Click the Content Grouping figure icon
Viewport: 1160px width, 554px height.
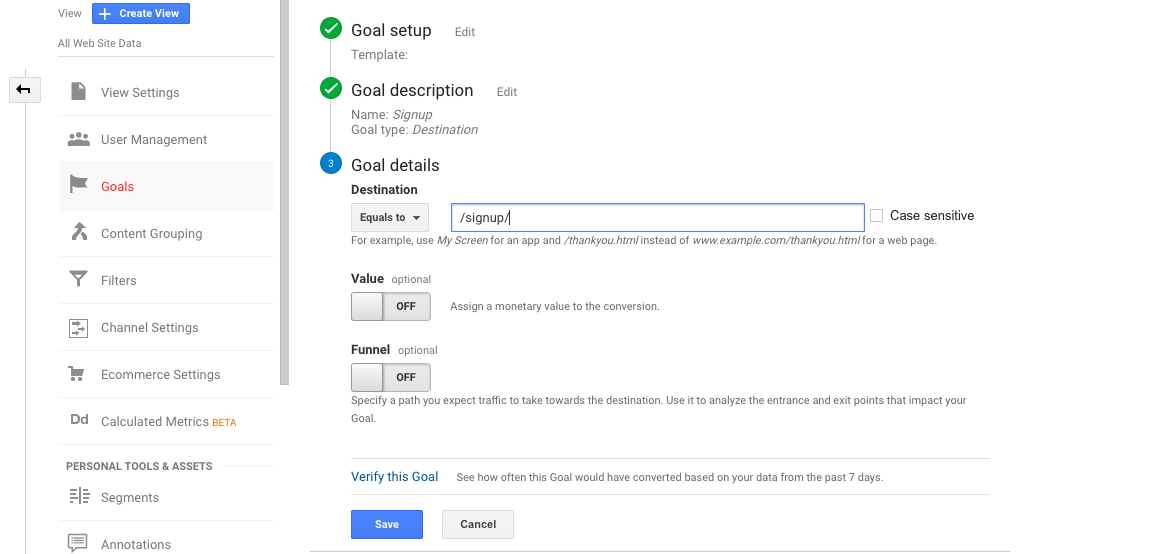[78, 233]
